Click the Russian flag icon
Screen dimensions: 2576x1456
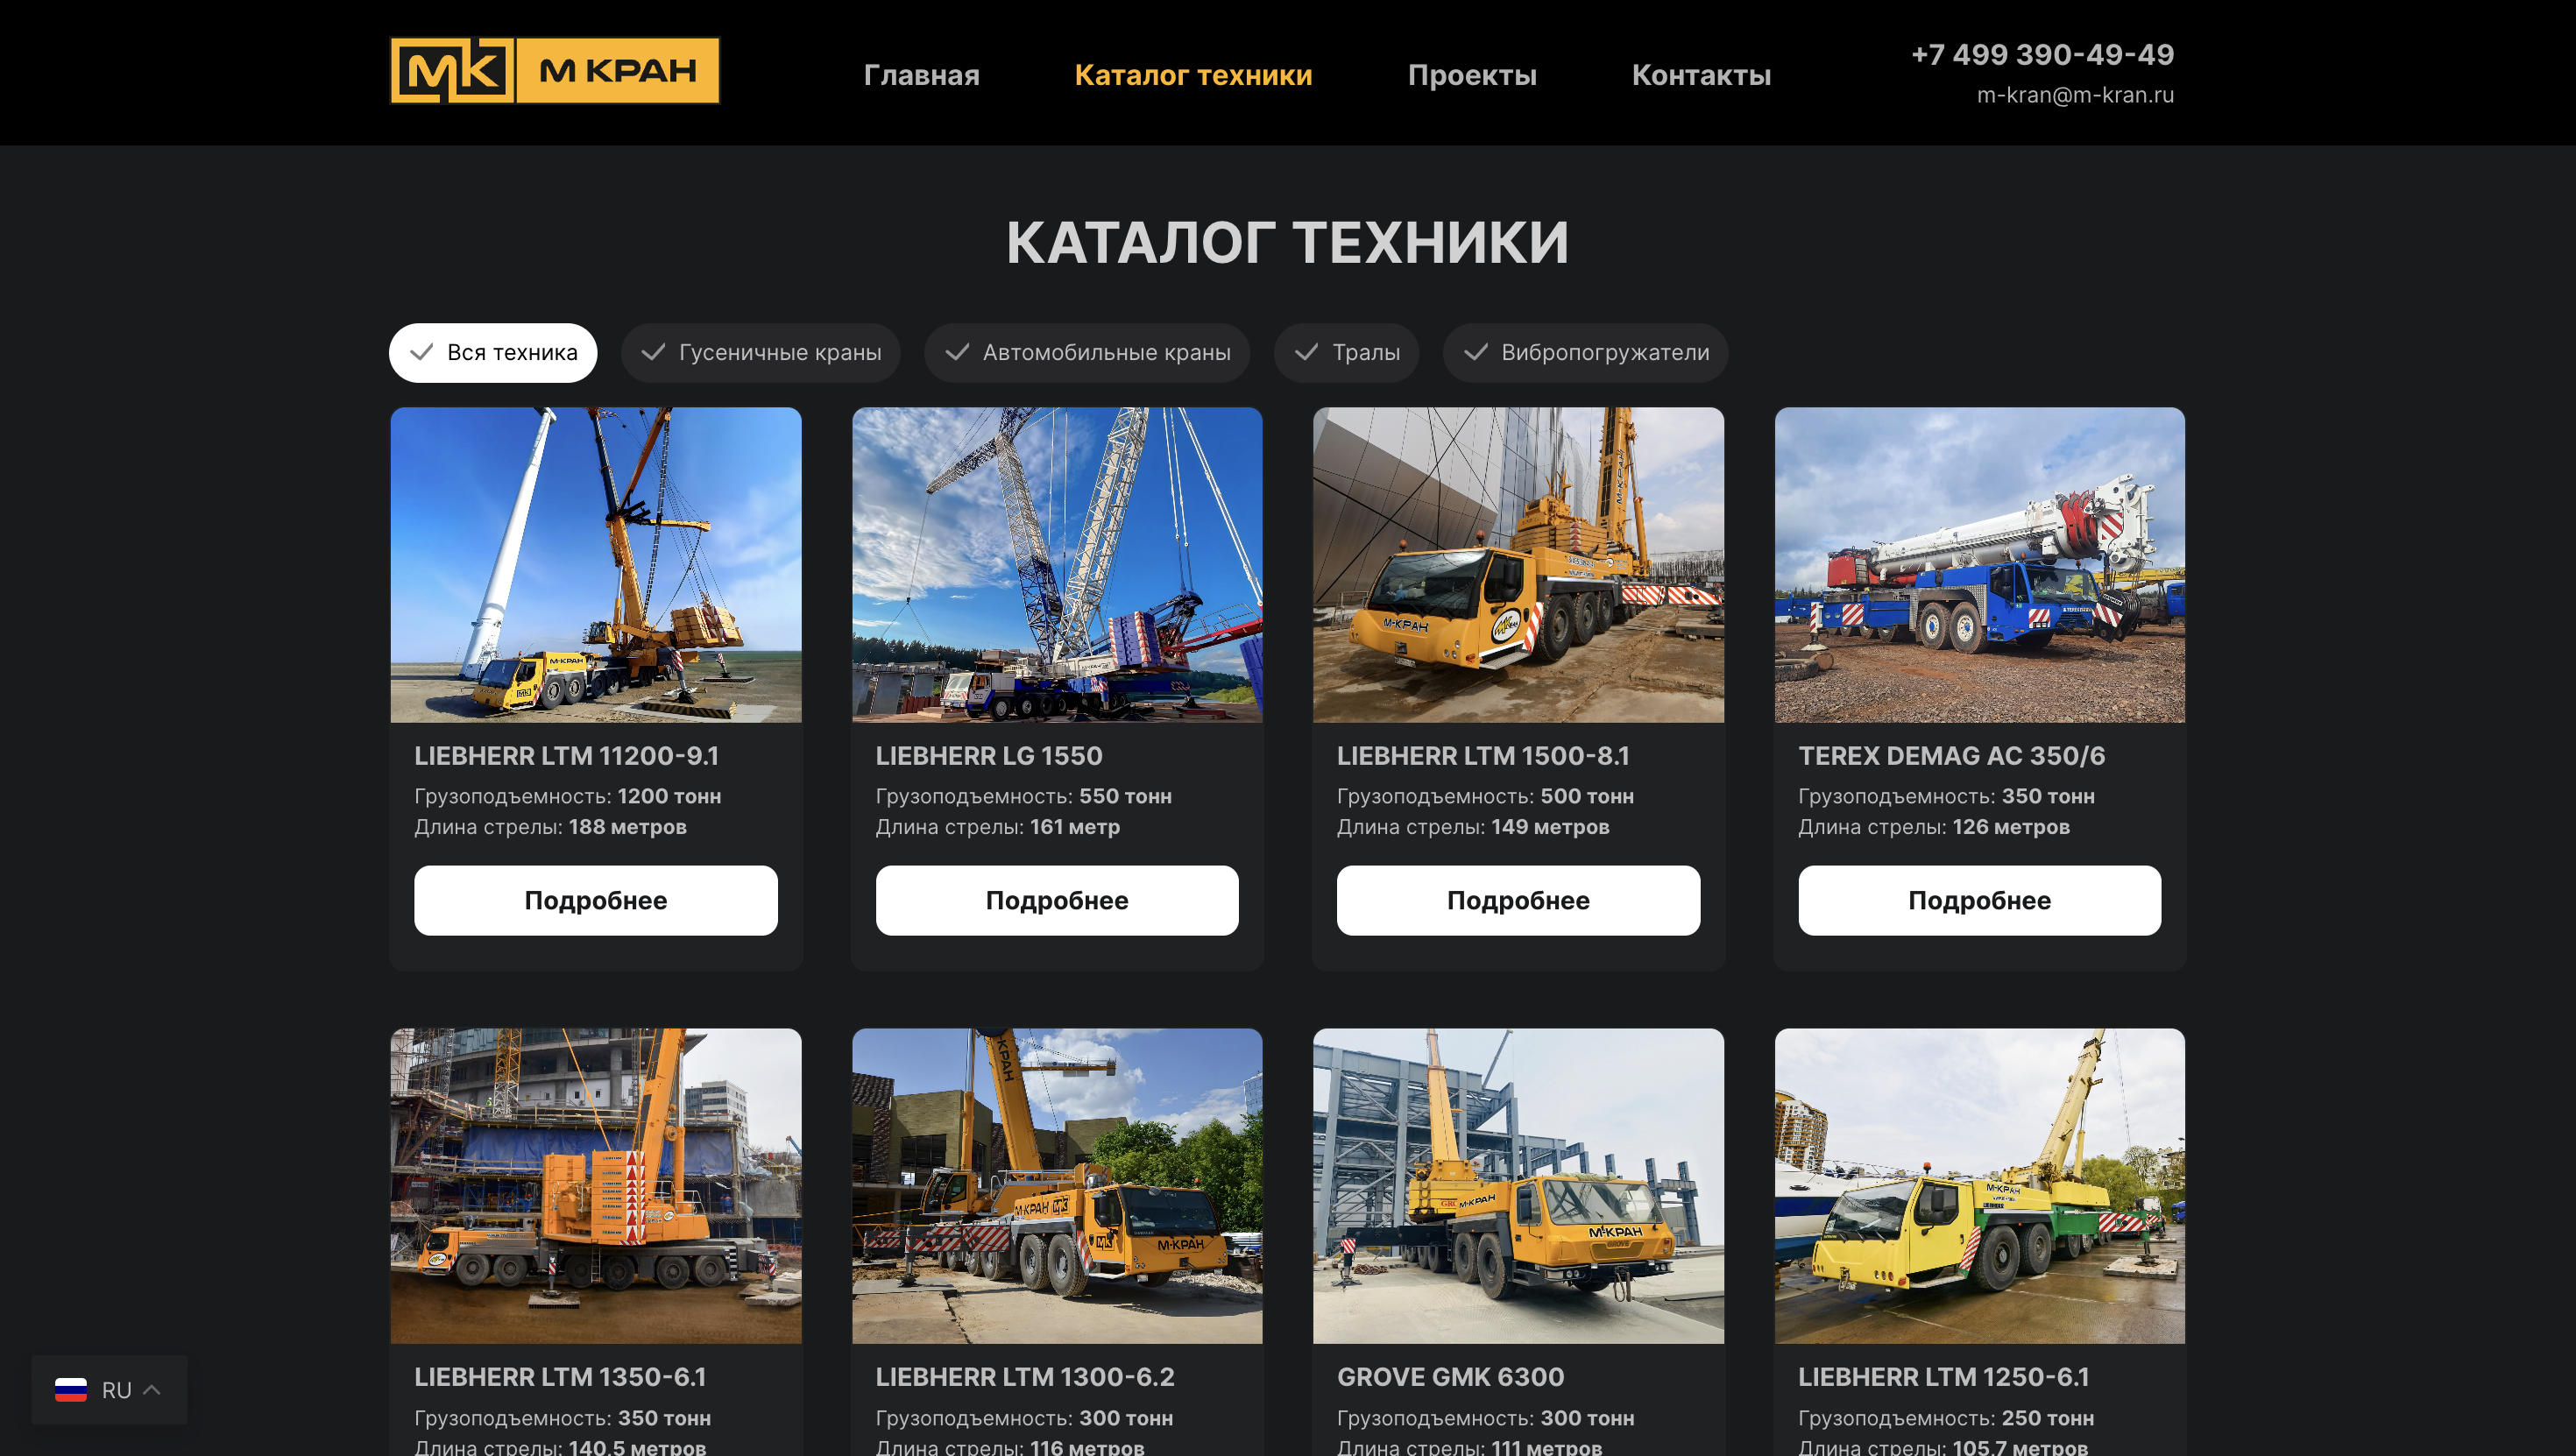pos(70,1389)
